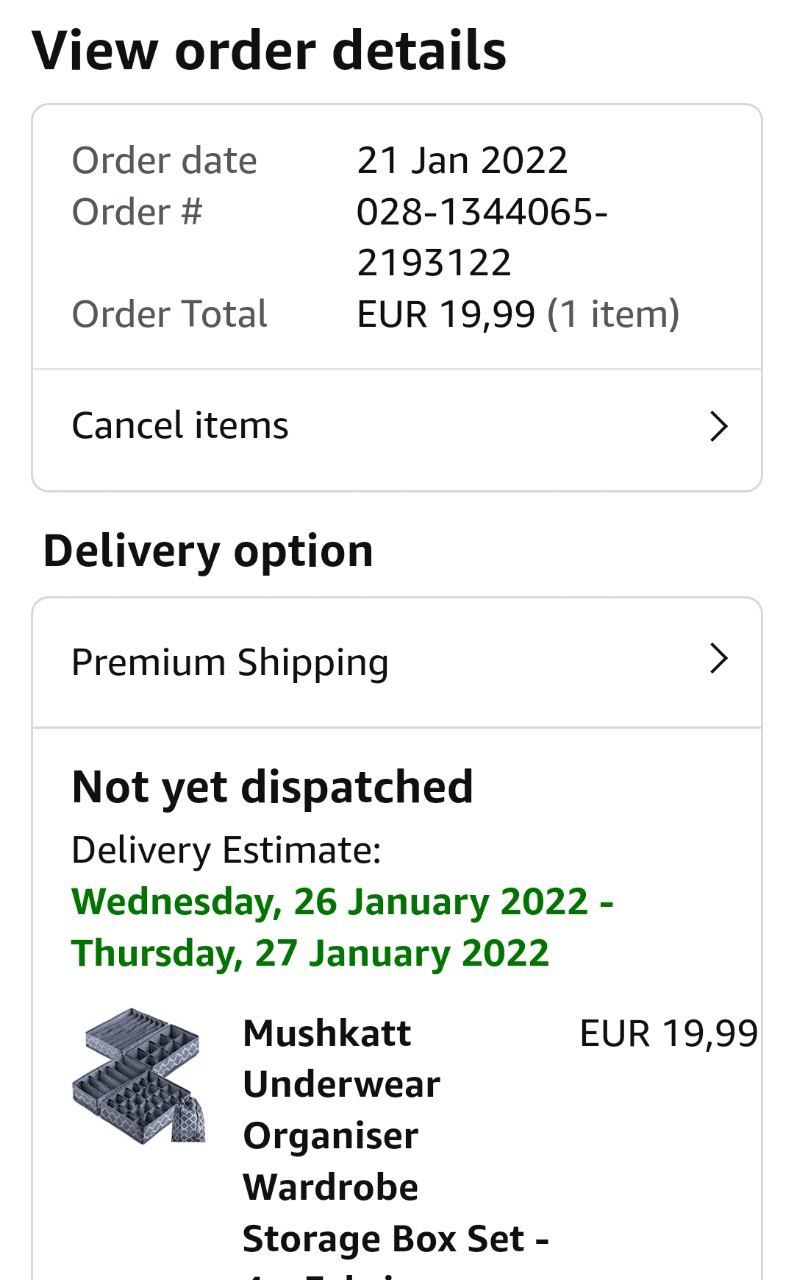Expand the Cancel items chevron arrow
Screen dimensions: 794x1280
click(x=718, y=427)
